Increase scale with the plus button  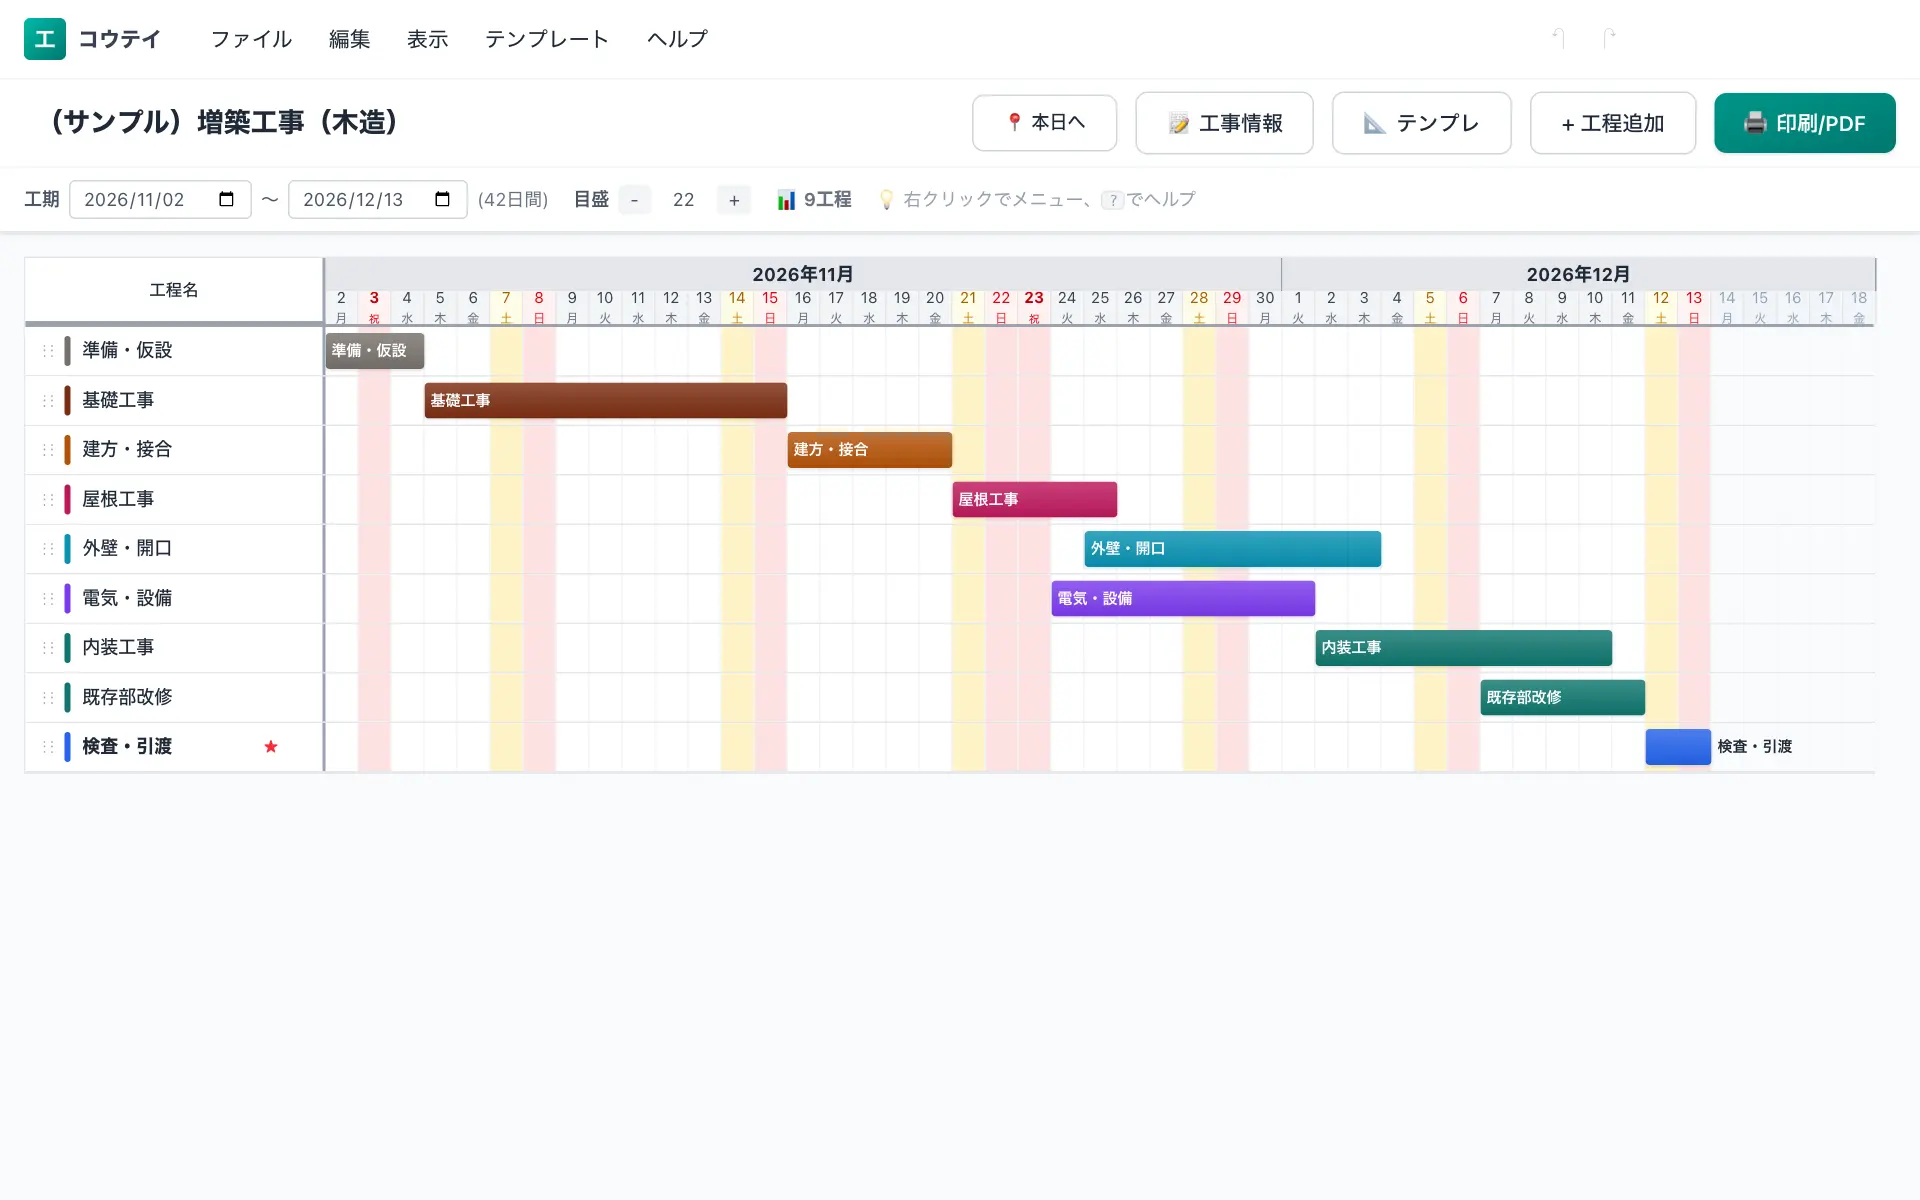pyautogui.click(x=734, y=200)
